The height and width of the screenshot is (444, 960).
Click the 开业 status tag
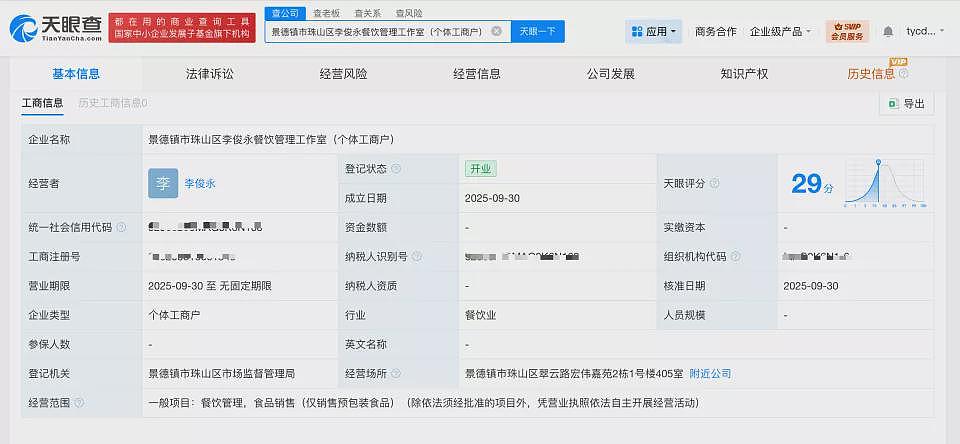pos(481,169)
